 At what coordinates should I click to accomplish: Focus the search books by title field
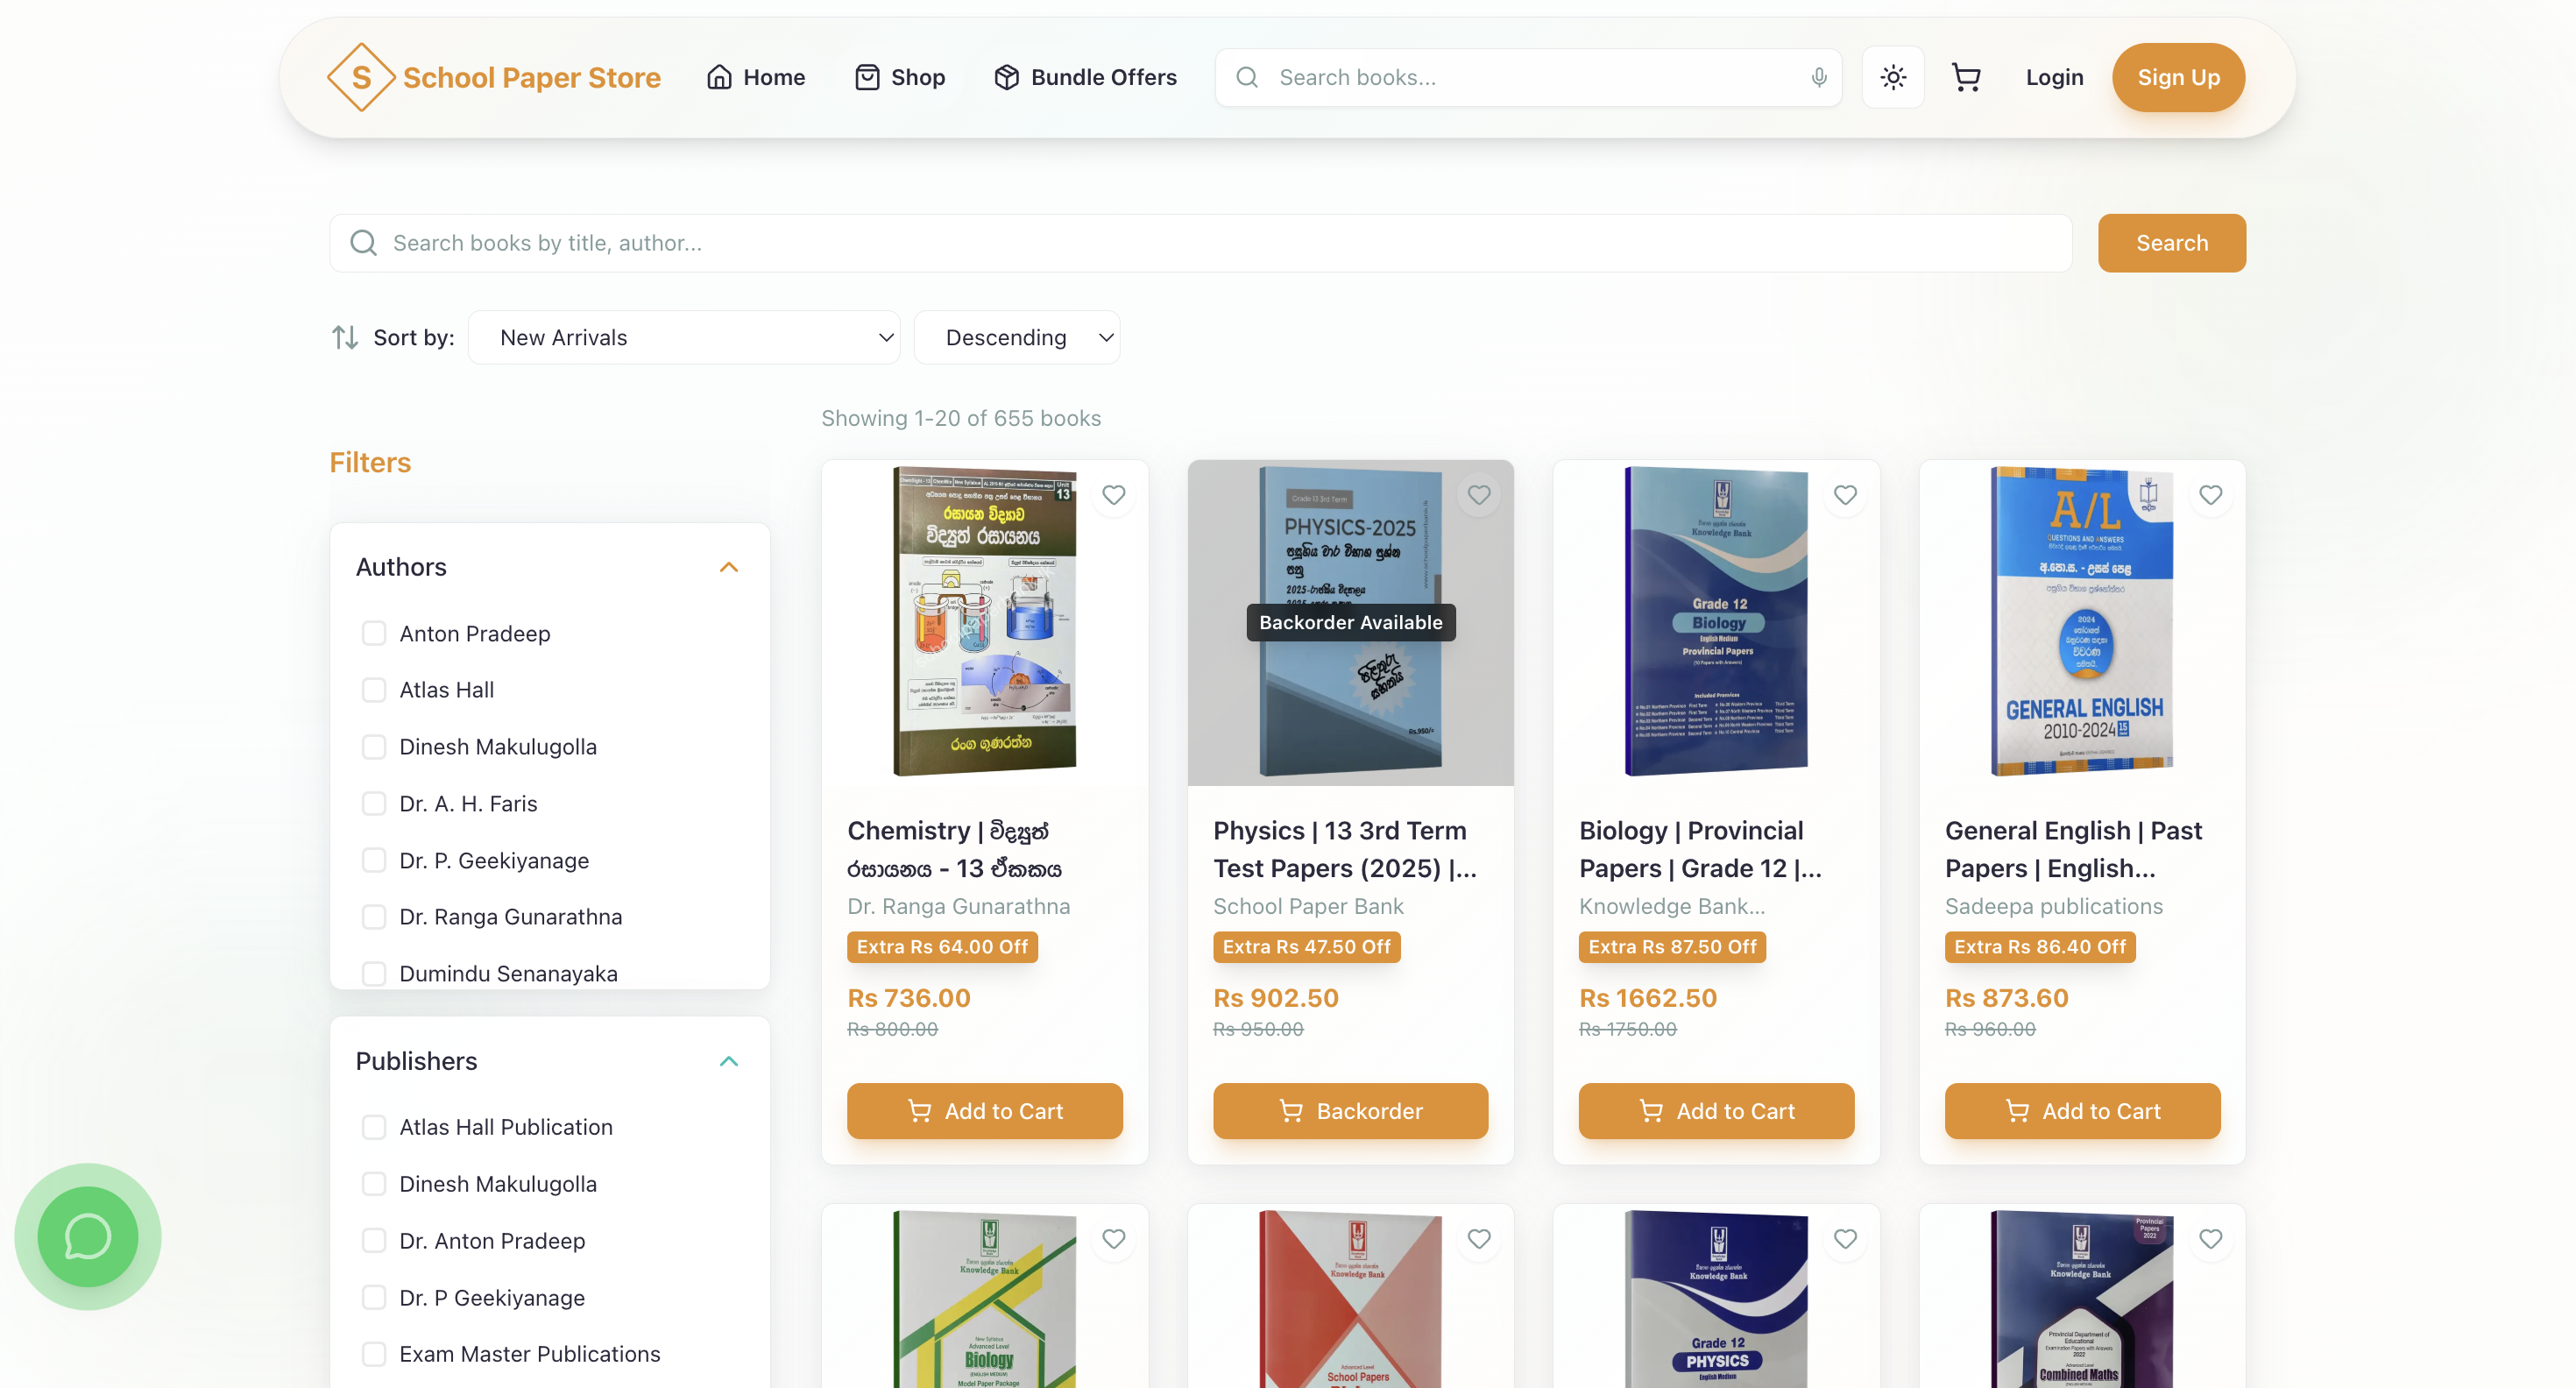1200,243
